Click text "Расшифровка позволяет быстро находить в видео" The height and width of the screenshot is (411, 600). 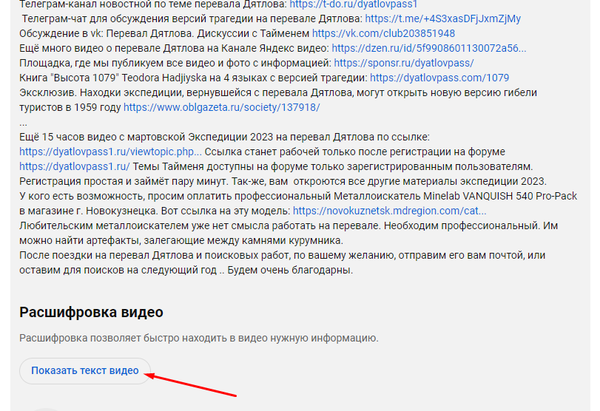pos(143,338)
